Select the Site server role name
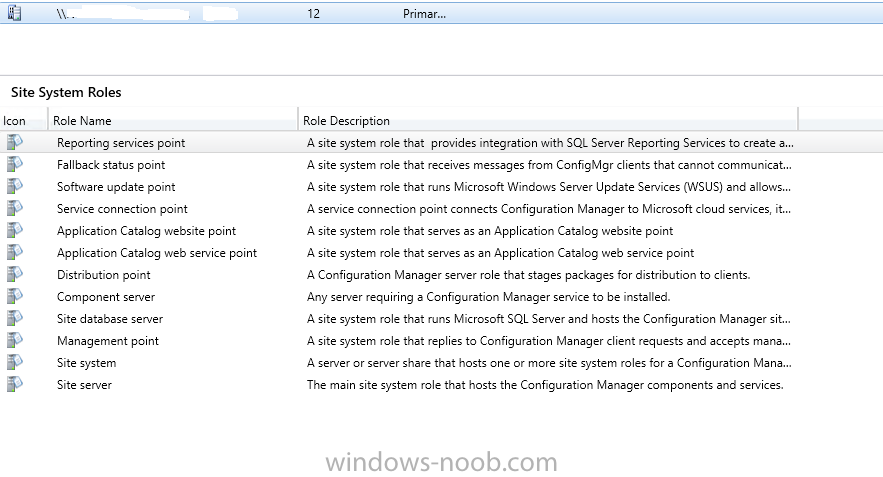 pos(84,385)
